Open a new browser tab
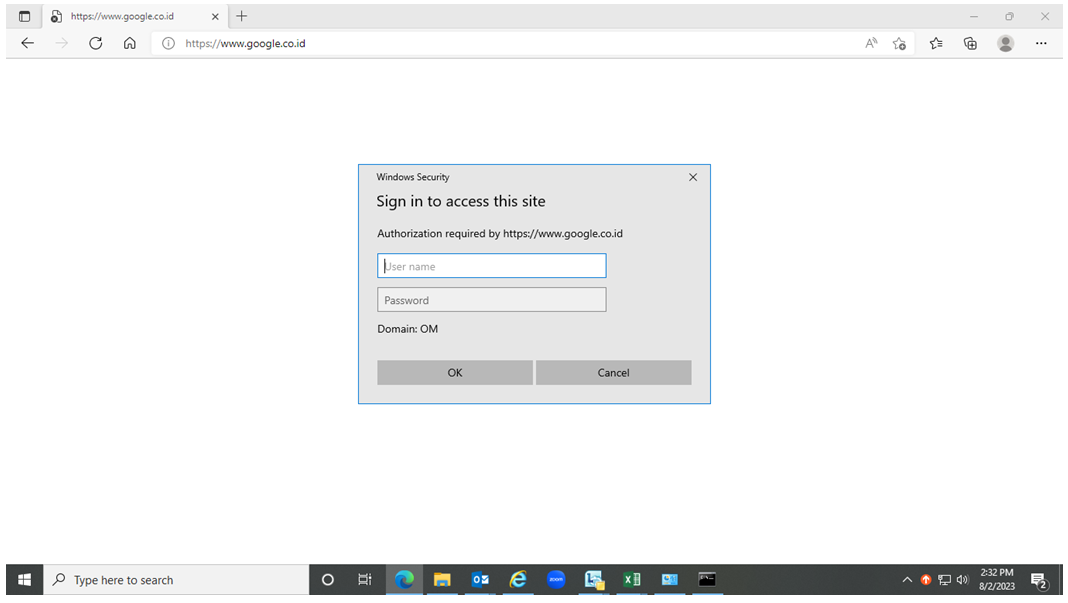Viewport: 1068px width, 603px height. (x=241, y=16)
